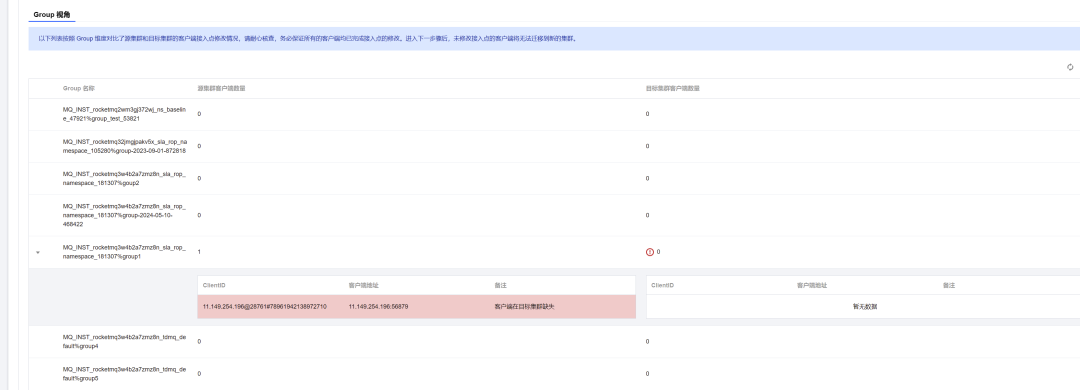The height and width of the screenshot is (390, 1080).
Task: Select group name ending tdmq_default%group5
Action: coord(124,373)
